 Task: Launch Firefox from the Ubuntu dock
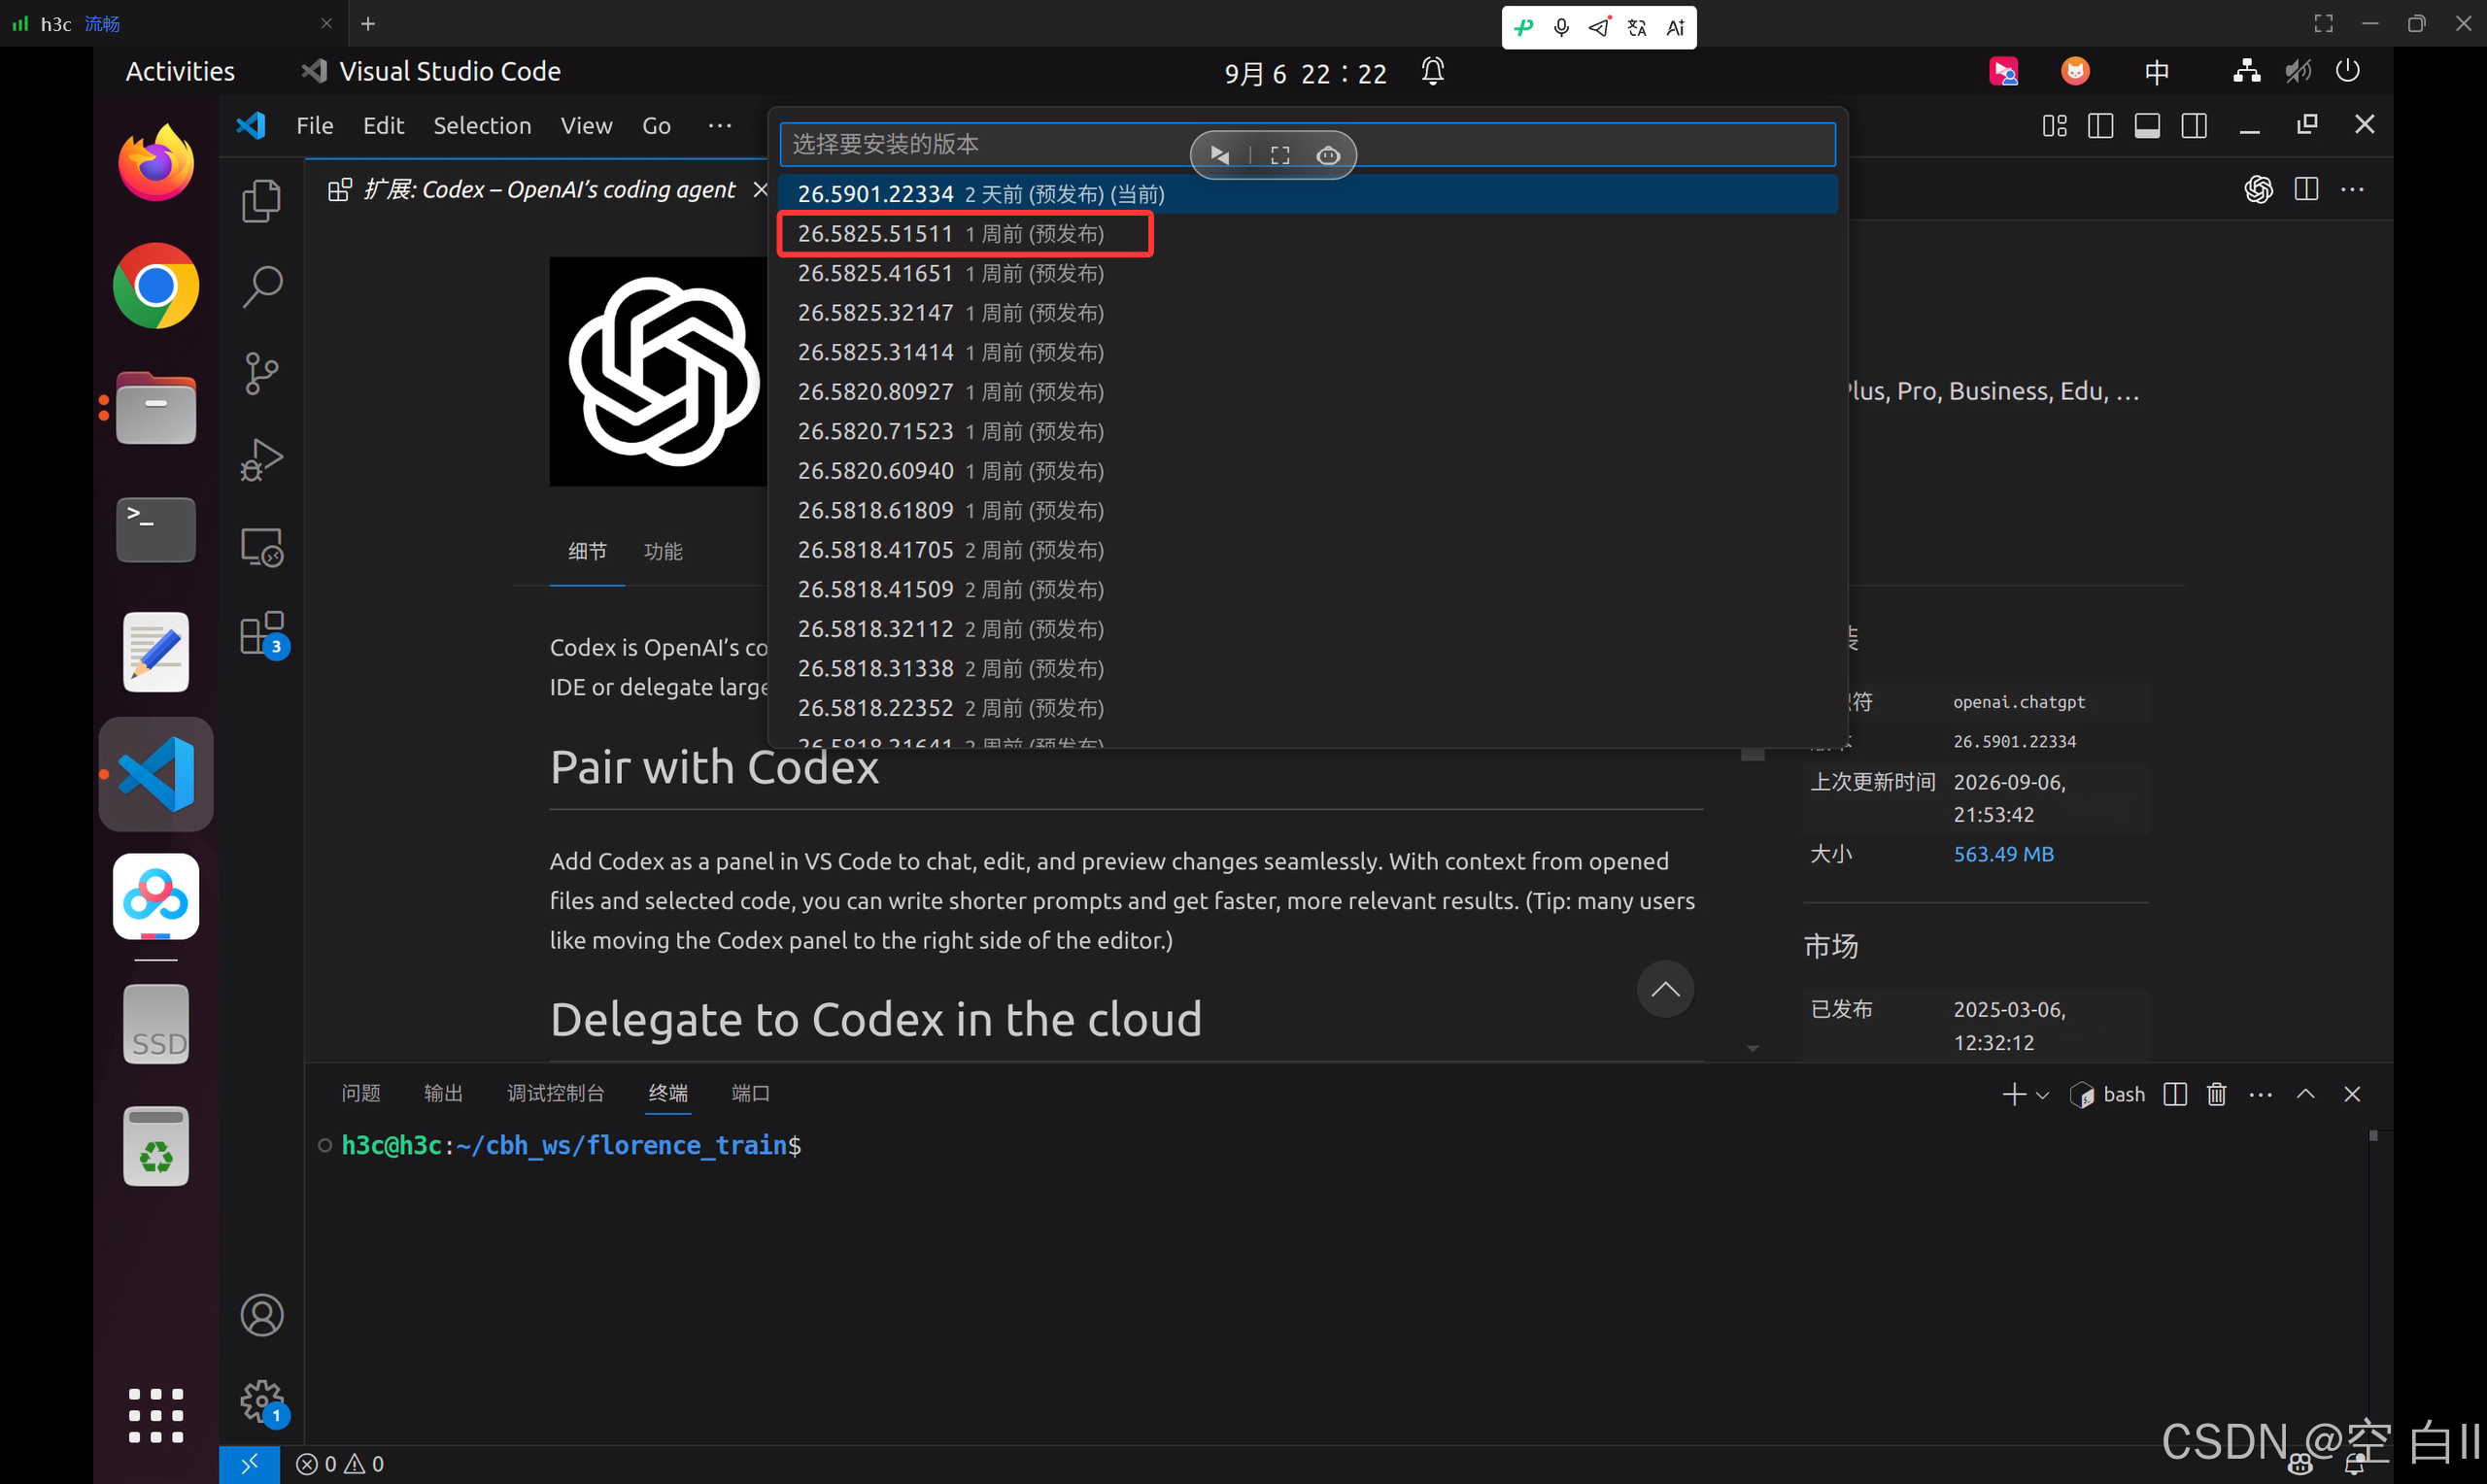(156, 163)
